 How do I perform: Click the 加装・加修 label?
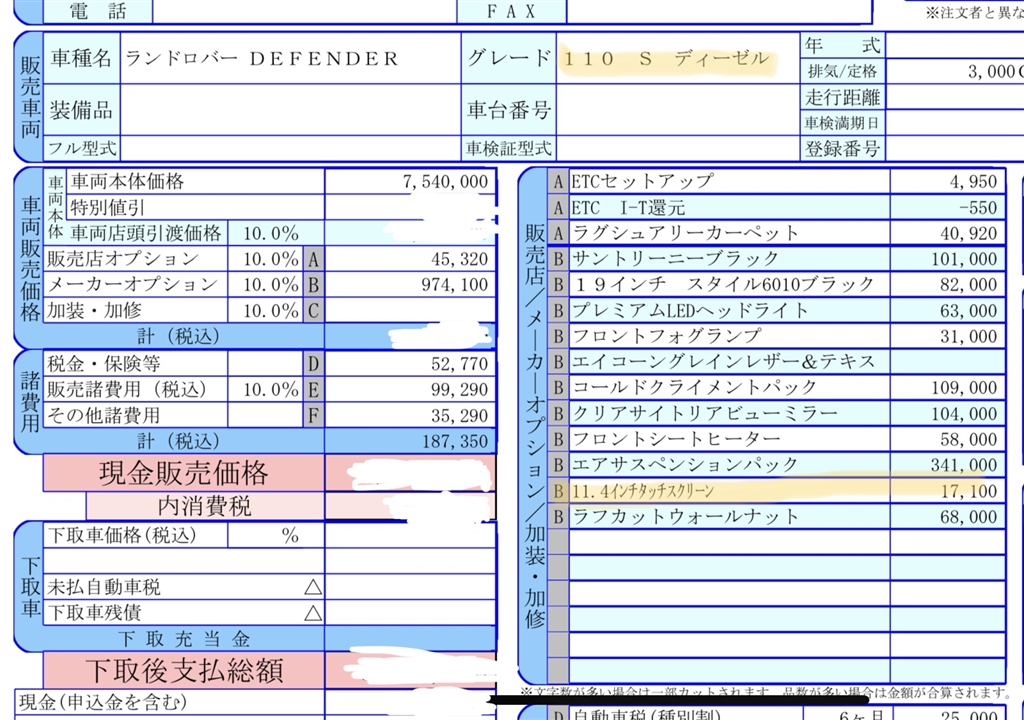tap(94, 311)
